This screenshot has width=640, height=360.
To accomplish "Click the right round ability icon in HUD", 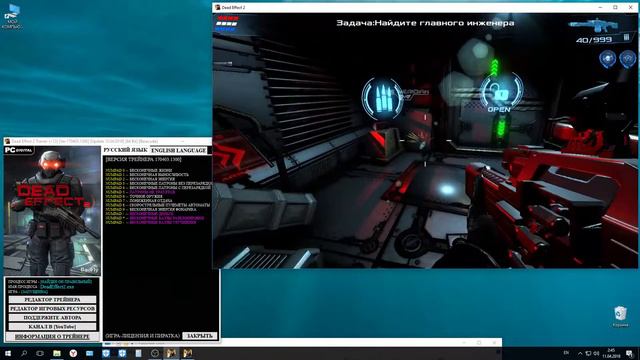I will [627, 59].
